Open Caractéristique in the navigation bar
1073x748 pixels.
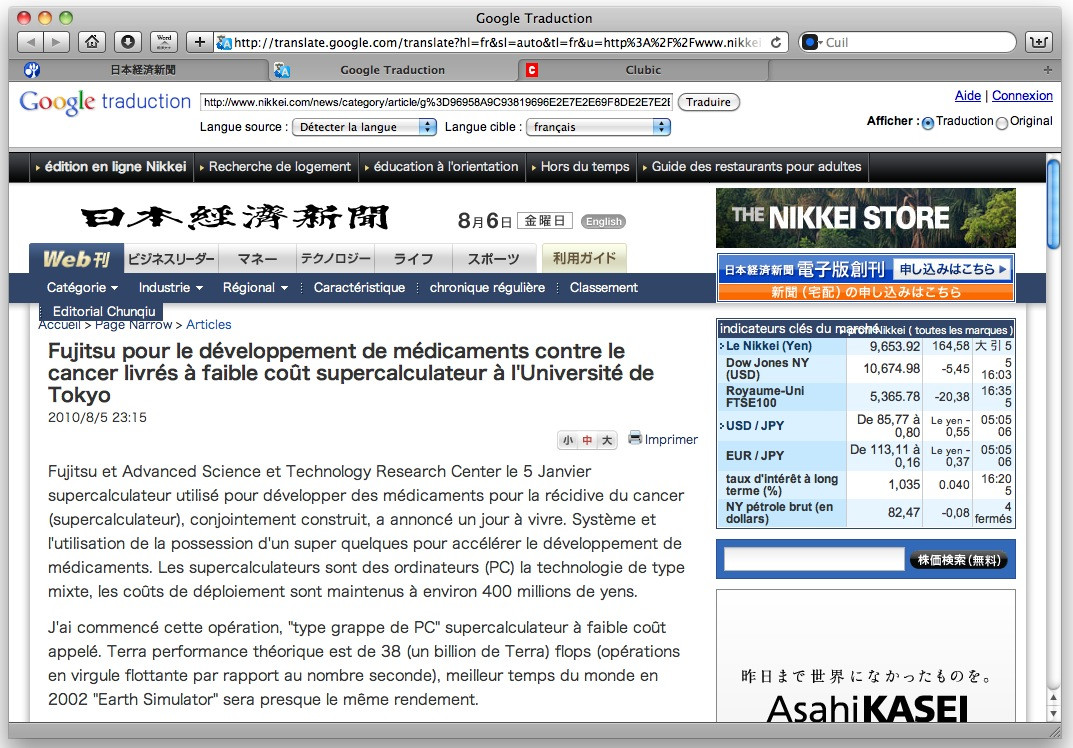(359, 287)
